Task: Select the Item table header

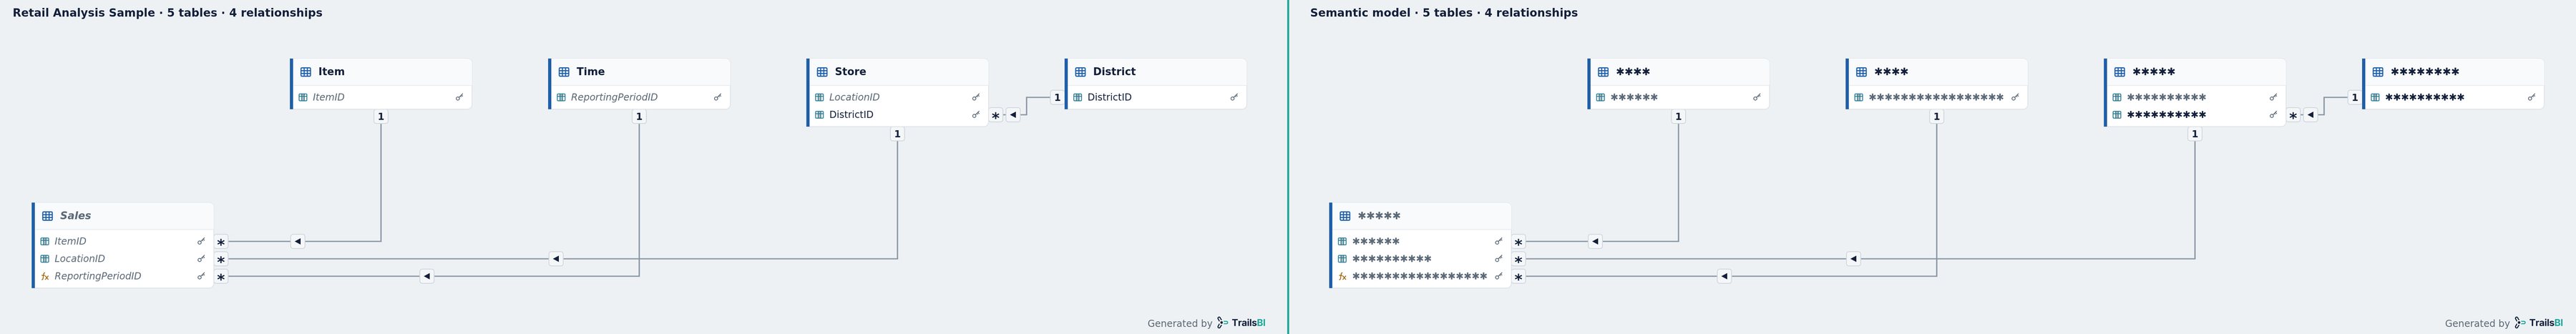Action: pos(381,72)
